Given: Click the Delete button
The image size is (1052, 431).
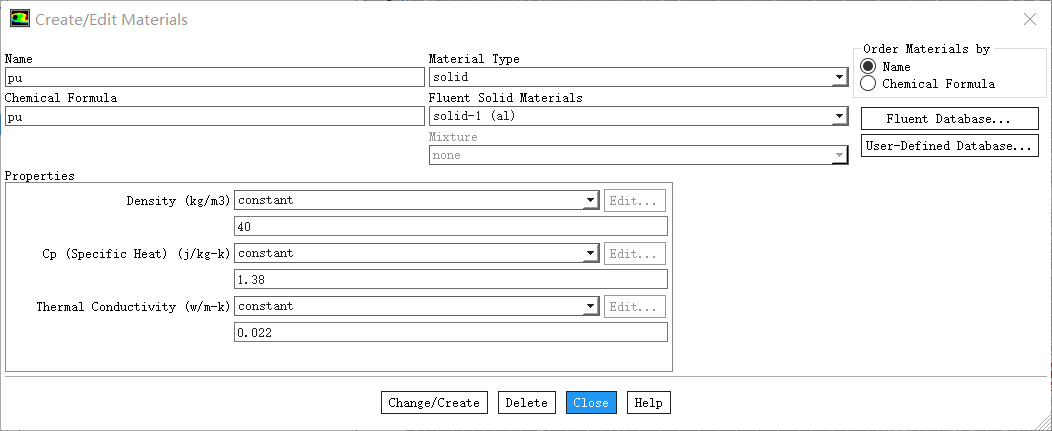Looking at the screenshot, I should point(526,403).
